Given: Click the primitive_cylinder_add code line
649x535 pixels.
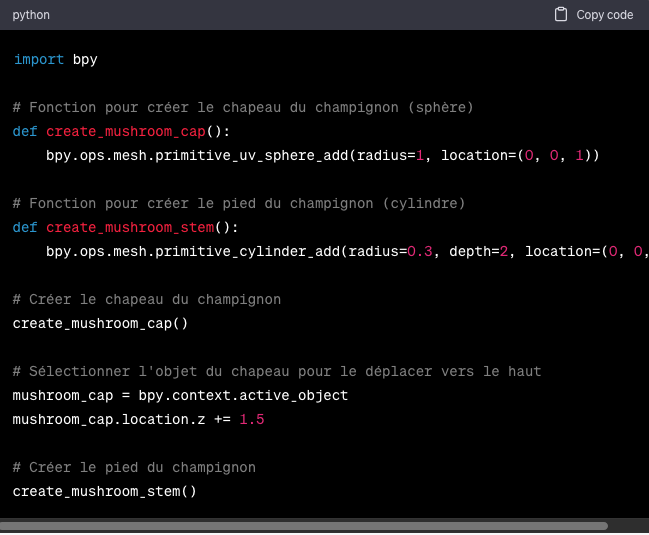Looking at the screenshot, I should [x=347, y=252].
